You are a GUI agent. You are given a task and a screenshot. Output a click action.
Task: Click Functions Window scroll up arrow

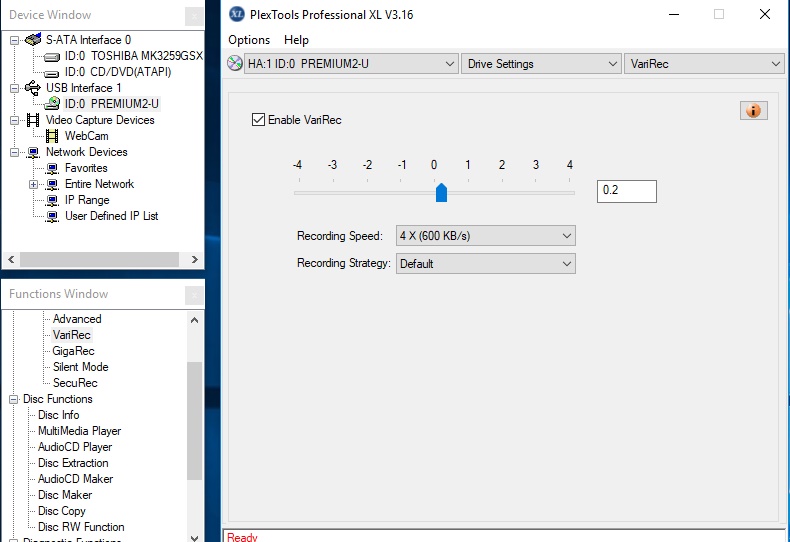point(194,320)
